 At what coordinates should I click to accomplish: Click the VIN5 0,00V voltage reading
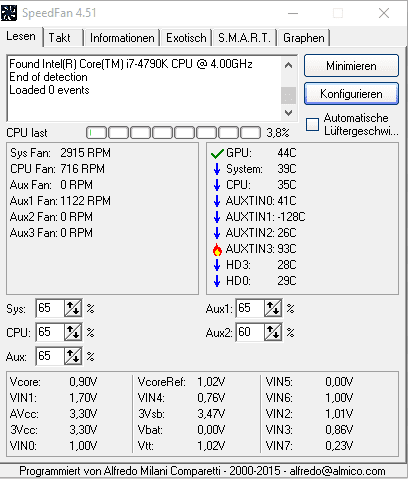click(309, 382)
